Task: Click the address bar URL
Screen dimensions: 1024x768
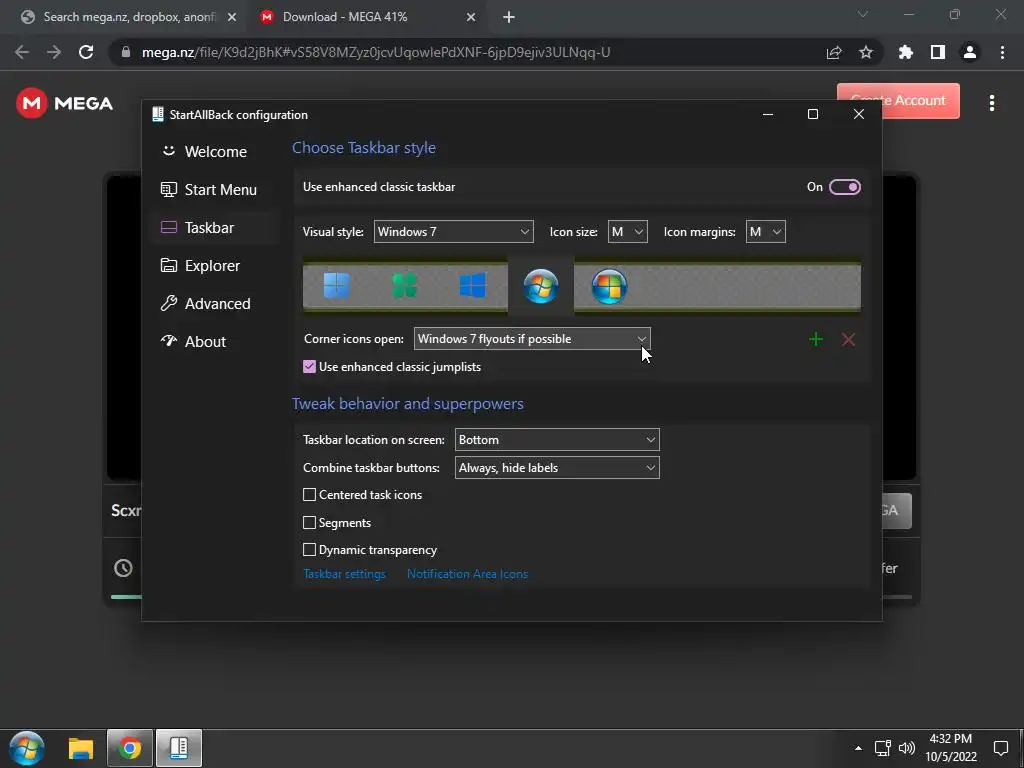Action: (376, 52)
